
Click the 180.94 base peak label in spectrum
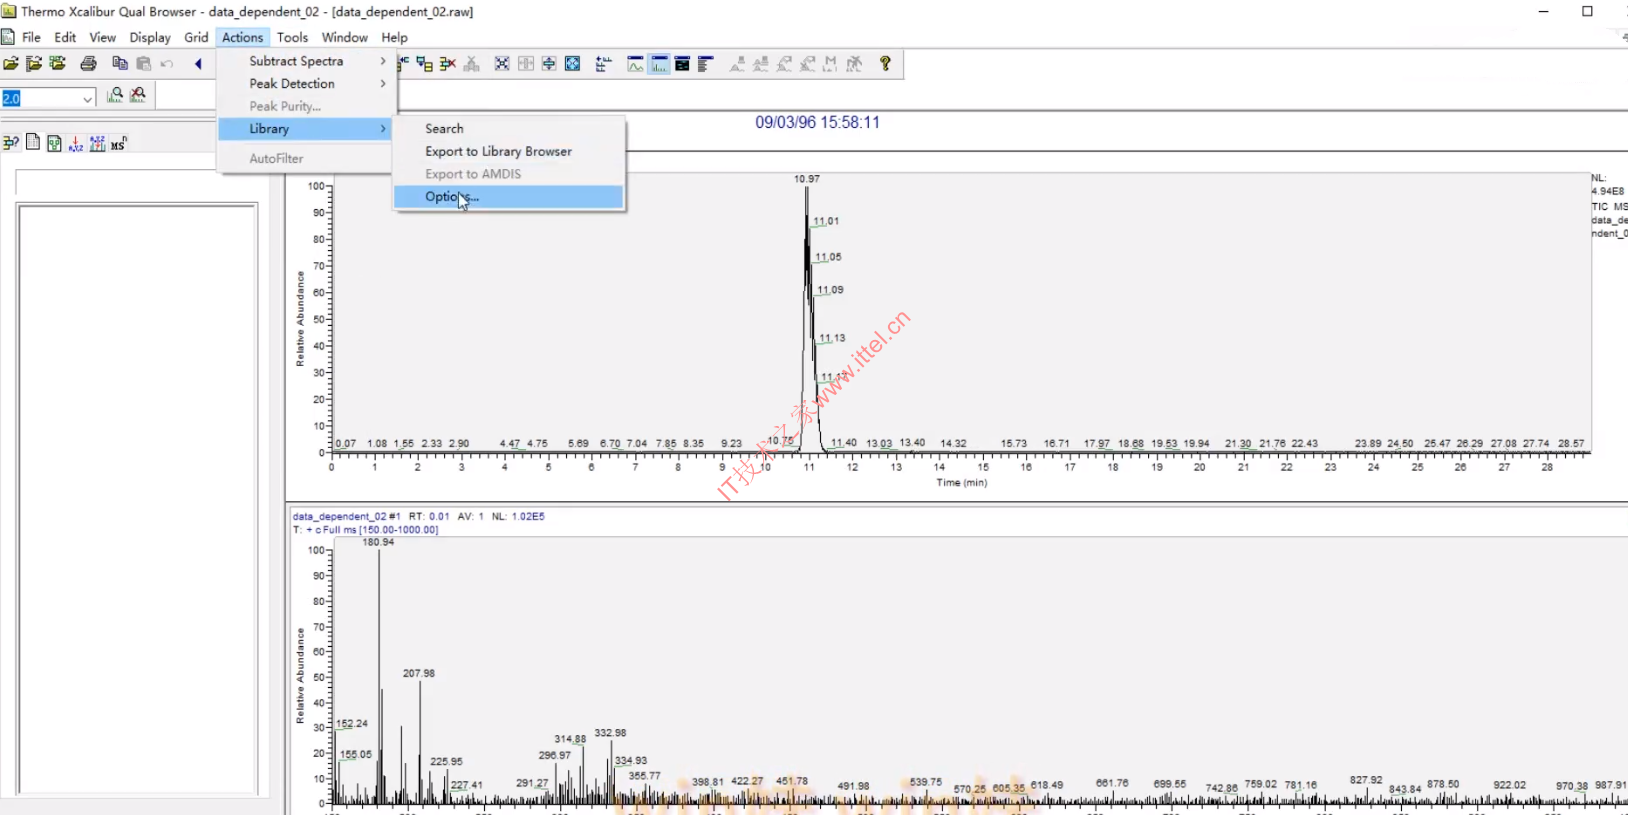pos(378,542)
